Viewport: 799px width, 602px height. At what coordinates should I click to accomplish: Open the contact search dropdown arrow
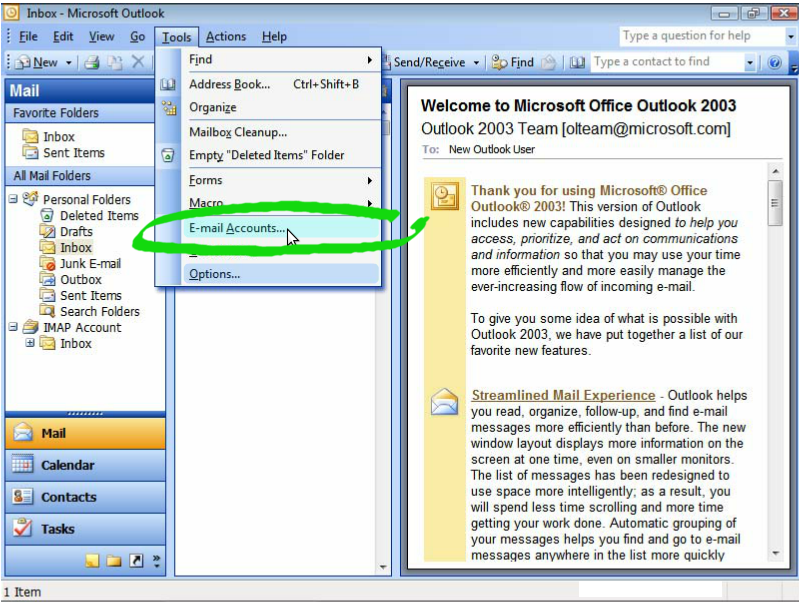pos(750,62)
